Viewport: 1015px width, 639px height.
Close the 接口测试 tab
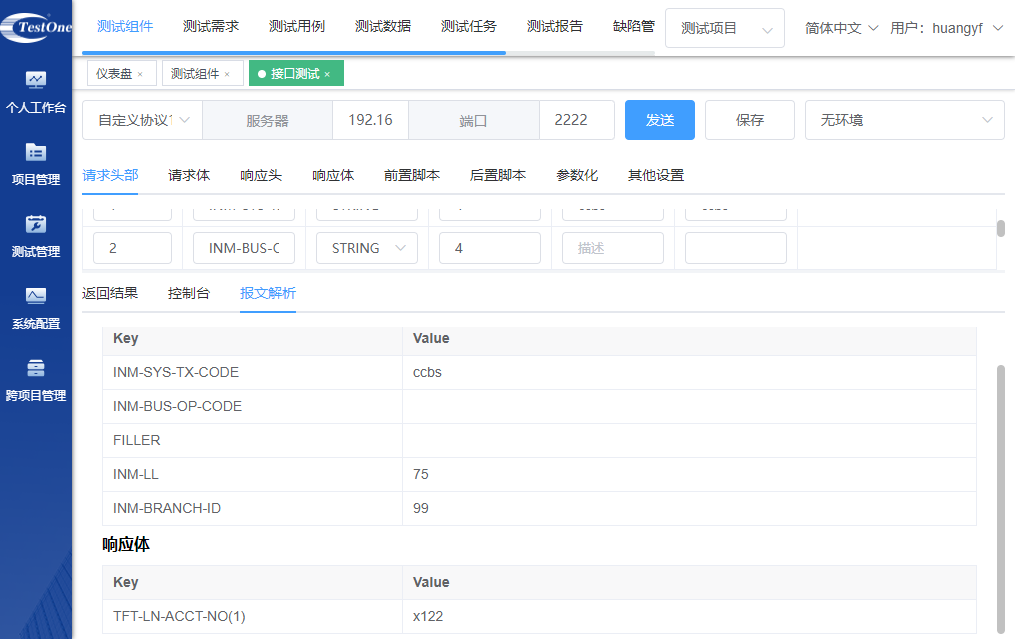pyautogui.click(x=327, y=74)
